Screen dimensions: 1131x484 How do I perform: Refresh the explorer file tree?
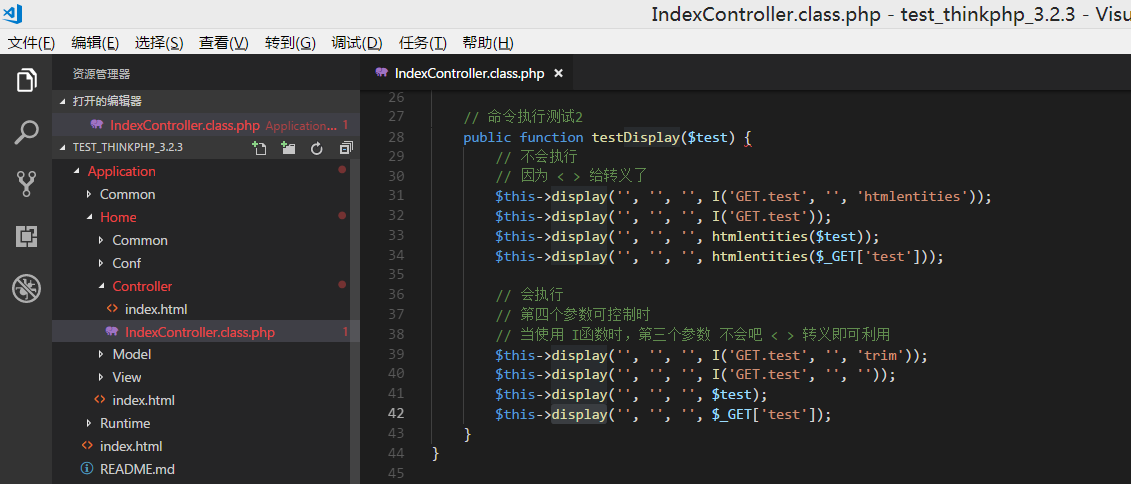pos(317,148)
